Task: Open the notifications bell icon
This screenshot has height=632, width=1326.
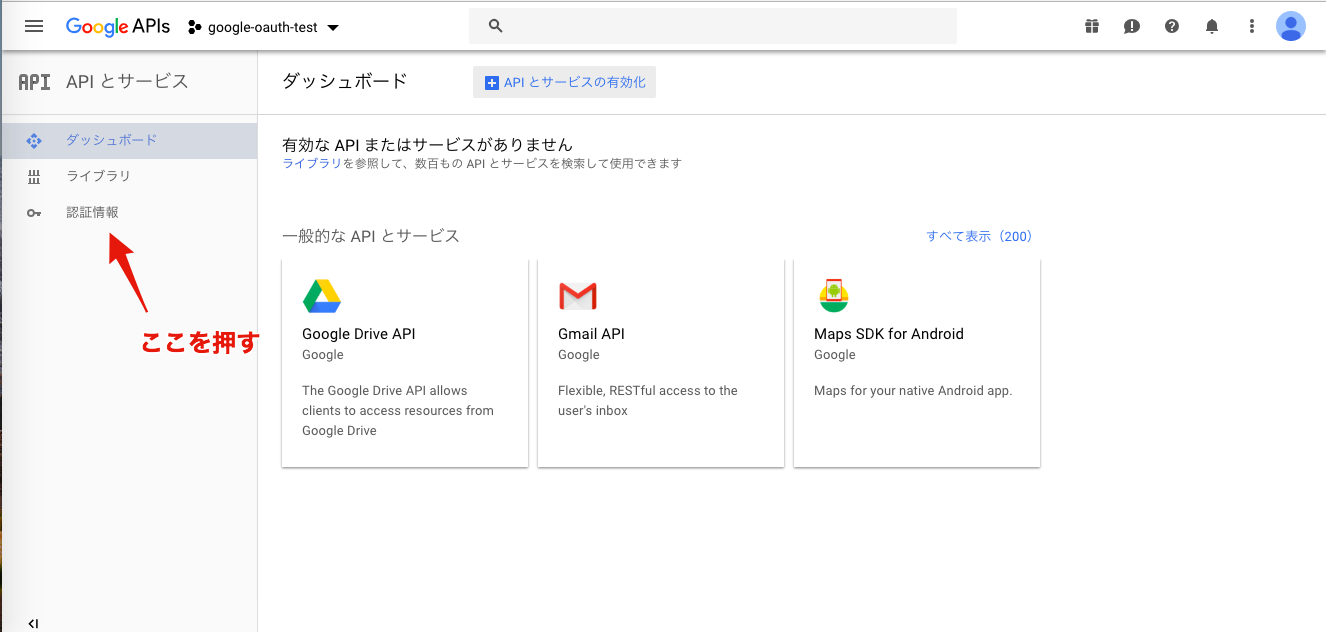Action: [x=1211, y=26]
